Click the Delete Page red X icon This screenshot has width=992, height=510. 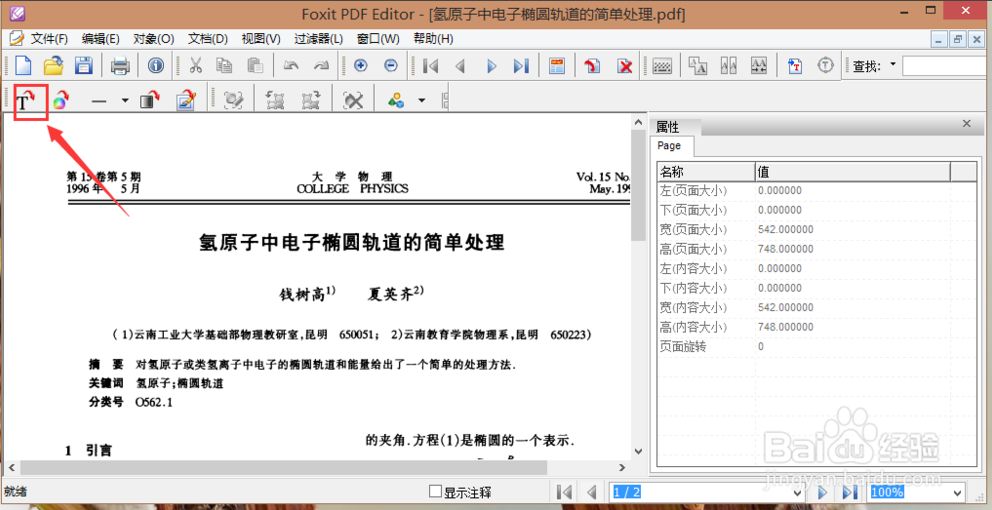point(625,67)
